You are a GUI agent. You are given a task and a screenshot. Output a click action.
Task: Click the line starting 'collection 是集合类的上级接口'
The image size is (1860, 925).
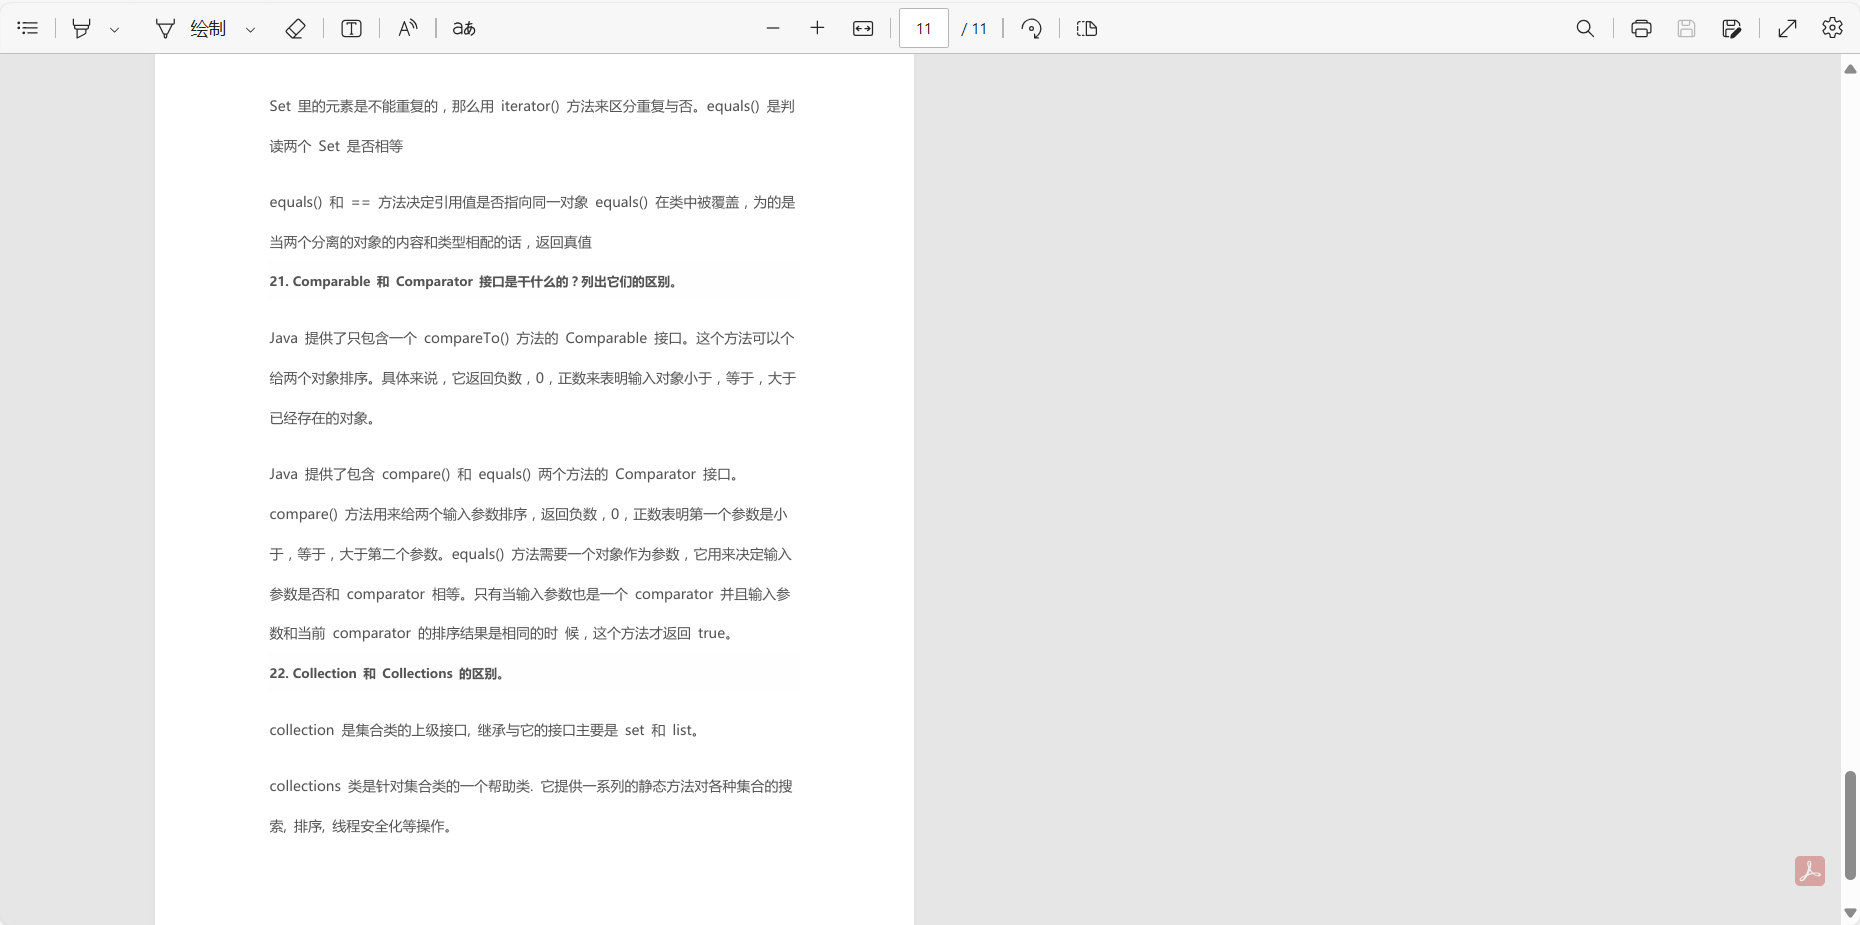tap(485, 730)
